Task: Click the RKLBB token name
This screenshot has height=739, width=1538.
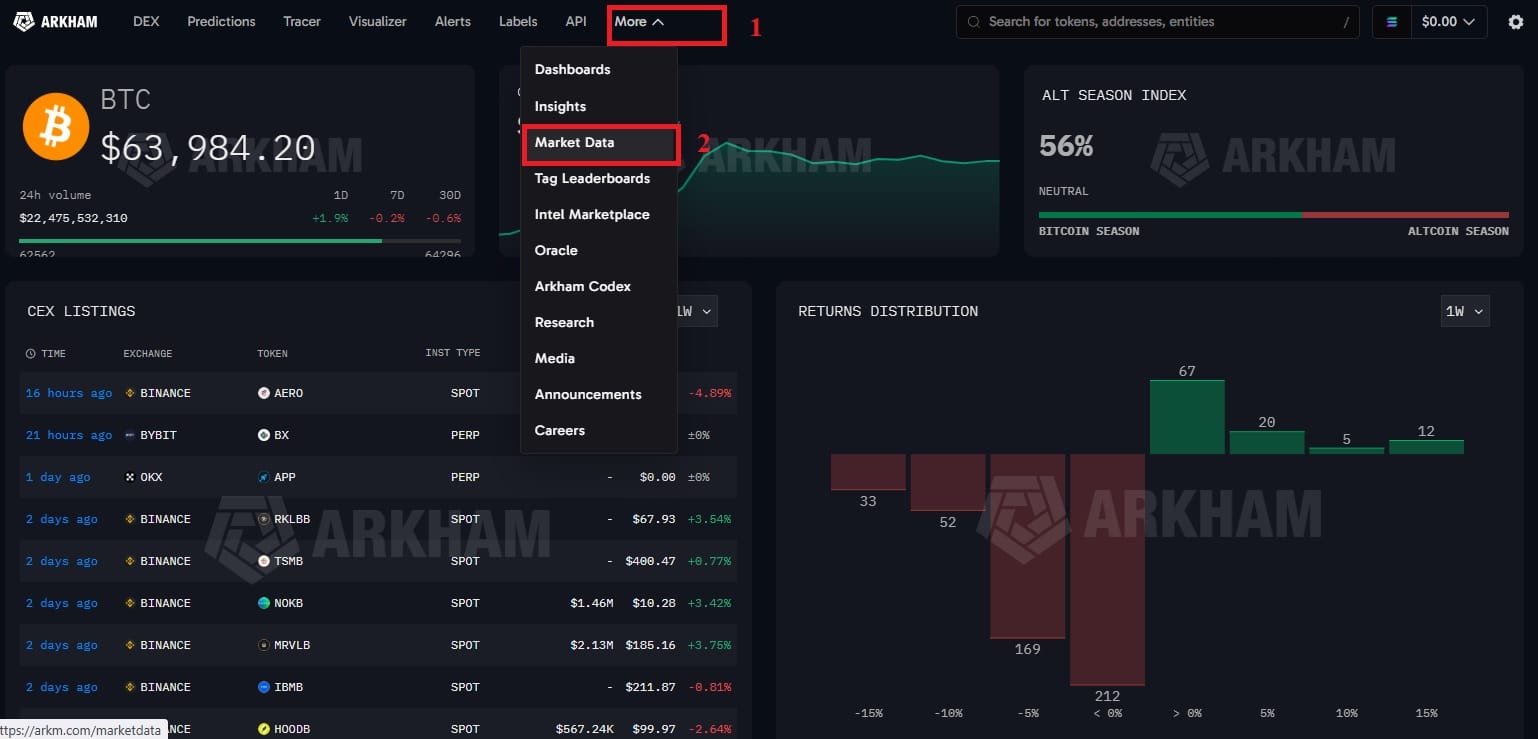Action: [x=292, y=519]
